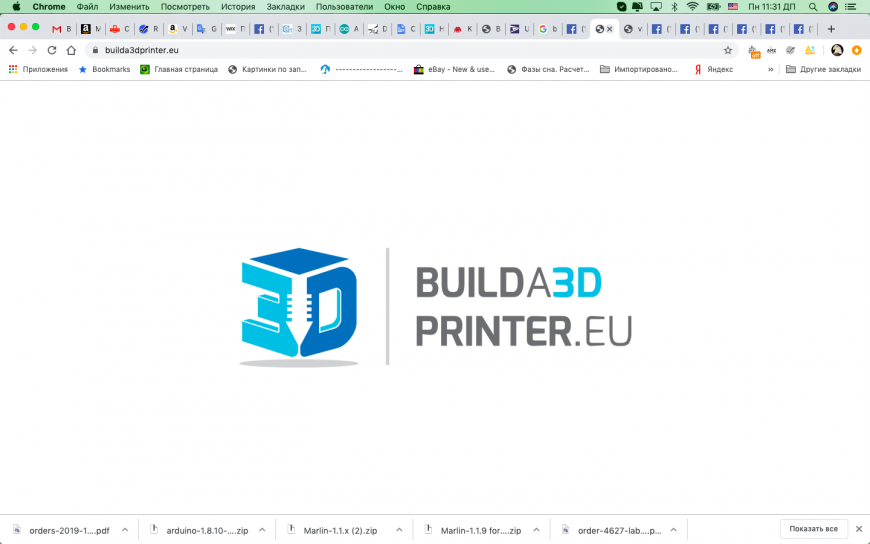Click the forward navigation arrow
The width and height of the screenshot is (870, 544).
point(33,50)
